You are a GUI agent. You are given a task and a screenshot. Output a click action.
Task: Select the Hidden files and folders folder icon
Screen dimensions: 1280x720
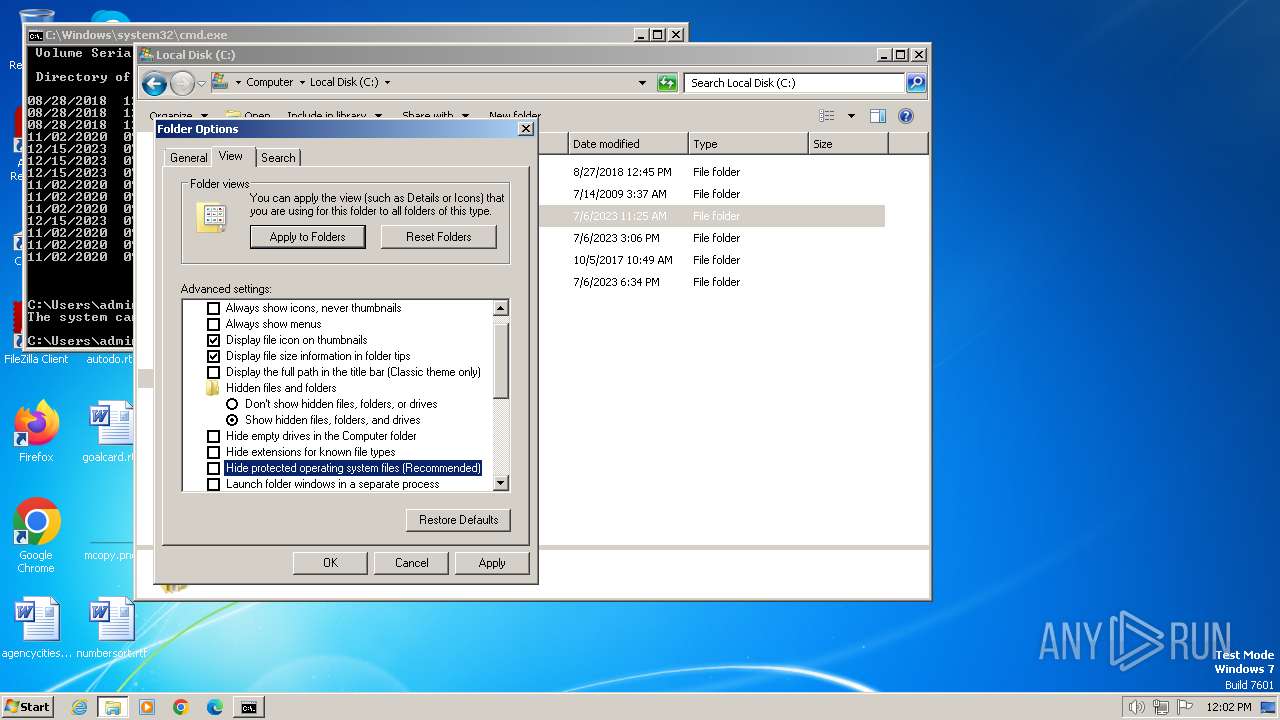click(x=213, y=388)
